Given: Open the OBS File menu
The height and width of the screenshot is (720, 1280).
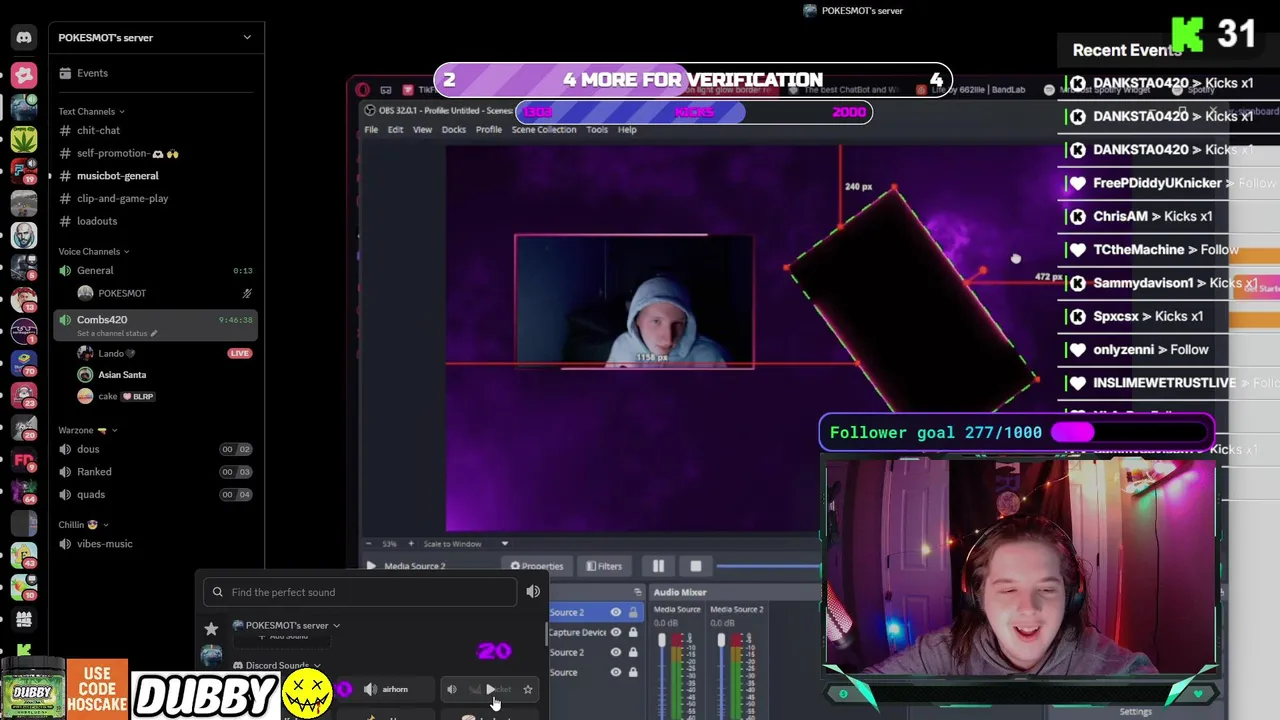Looking at the screenshot, I should click(371, 130).
